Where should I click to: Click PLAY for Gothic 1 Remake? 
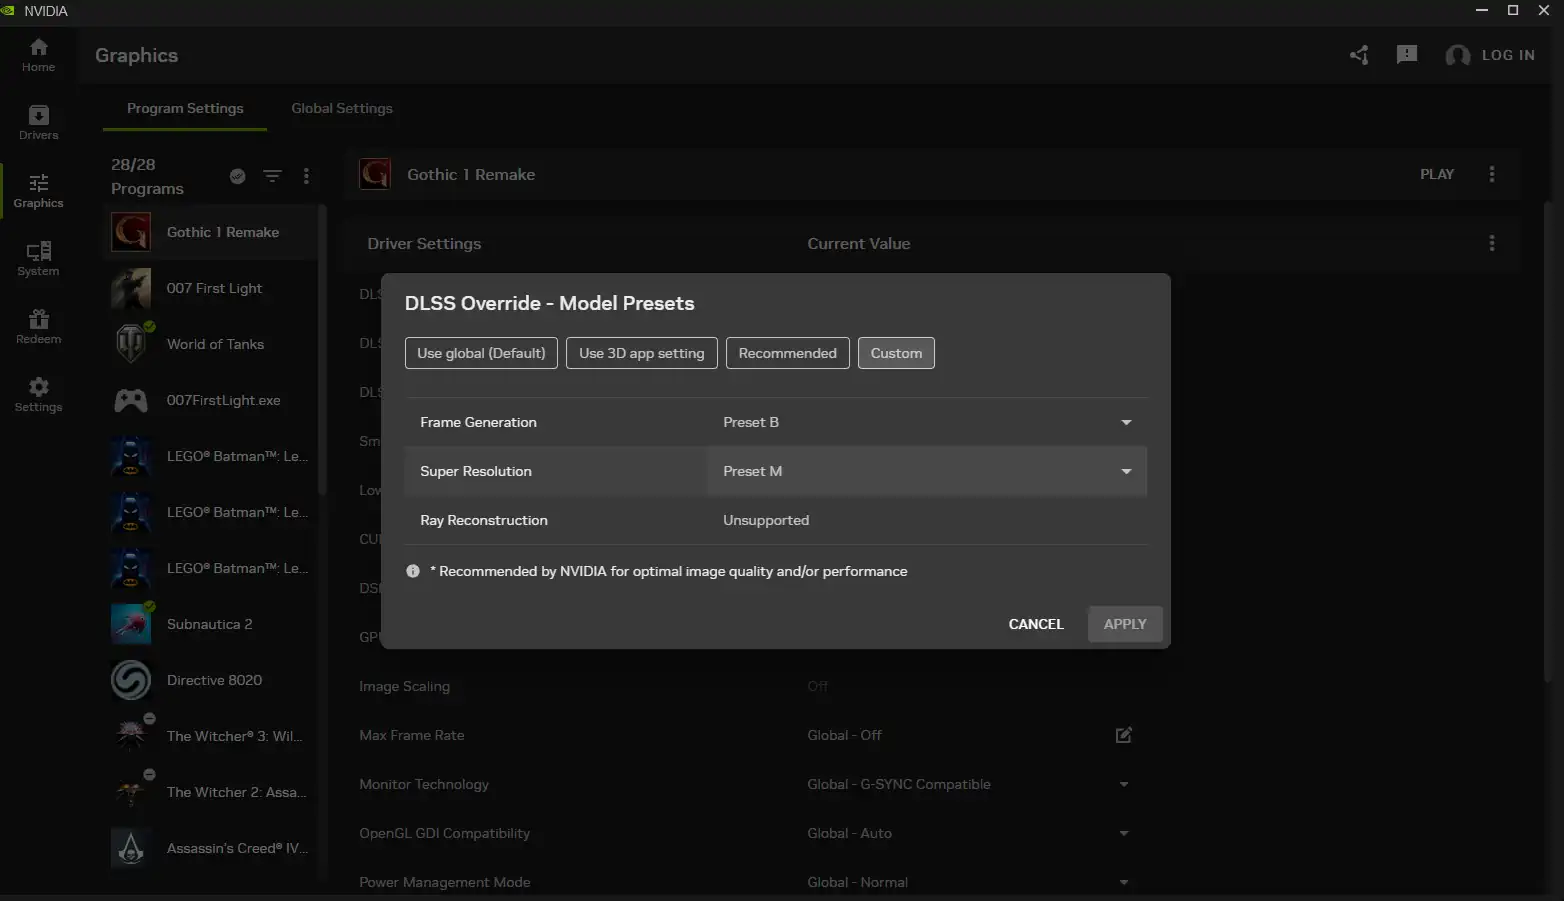[x=1437, y=174]
